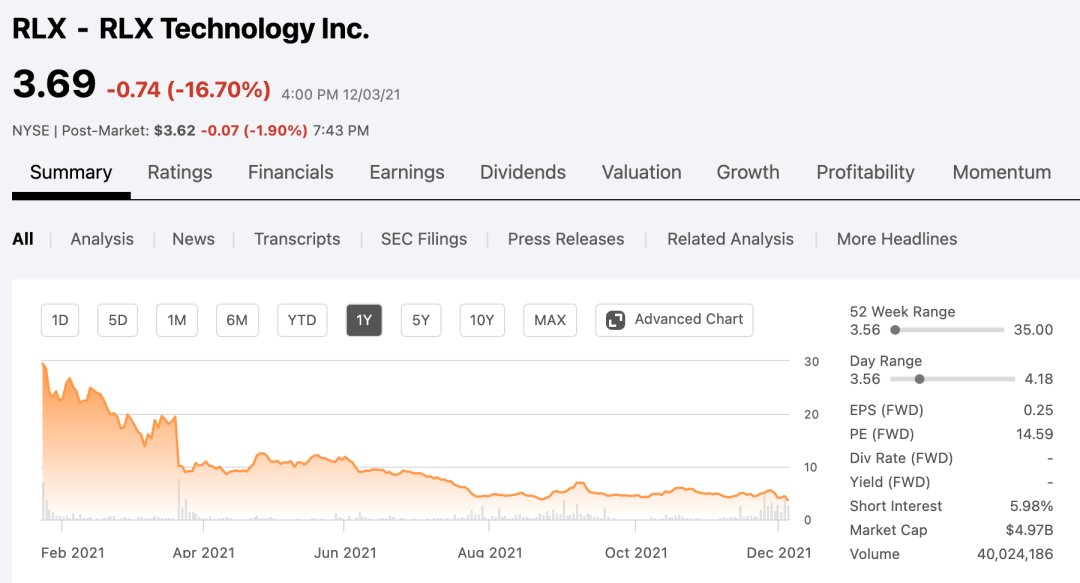
Task: Choose the 6M chart period
Action: 237,320
